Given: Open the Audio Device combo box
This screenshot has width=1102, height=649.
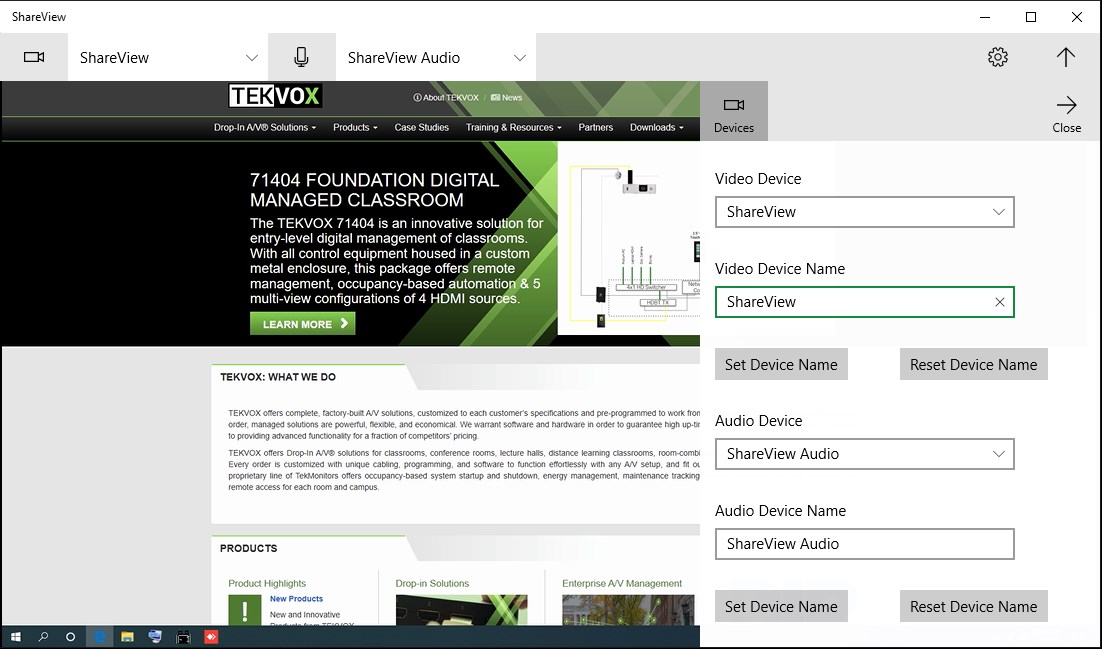Looking at the screenshot, I should pyautogui.click(x=864, y=454).
